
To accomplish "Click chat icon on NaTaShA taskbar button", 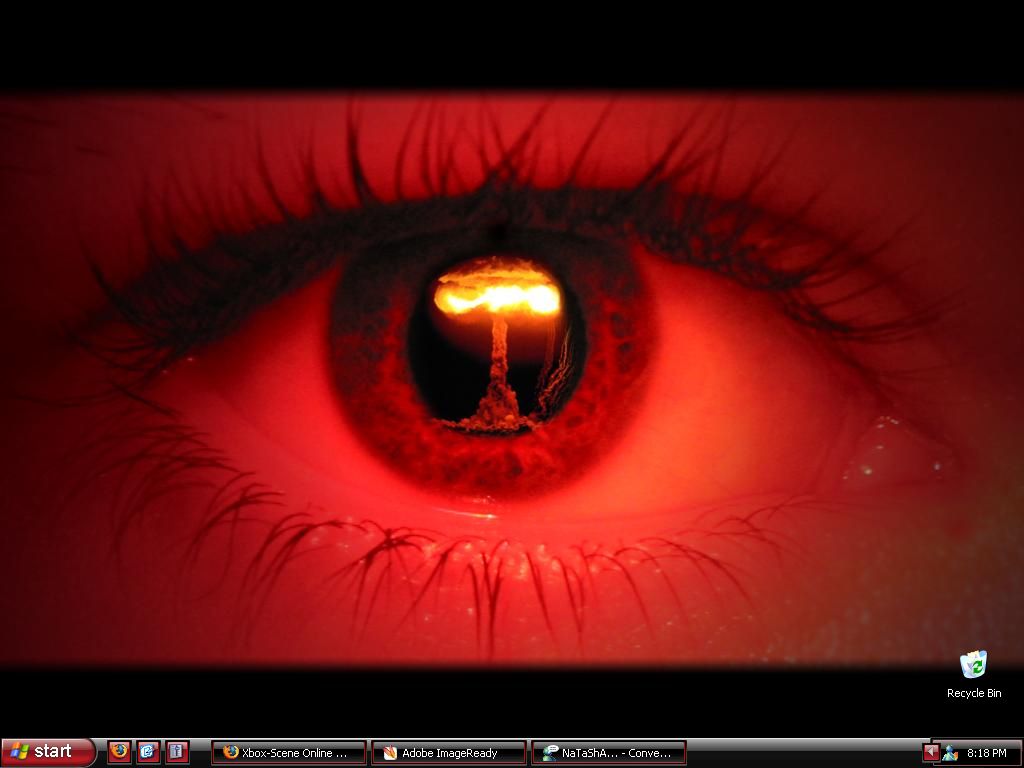I will tap(550, 753).
